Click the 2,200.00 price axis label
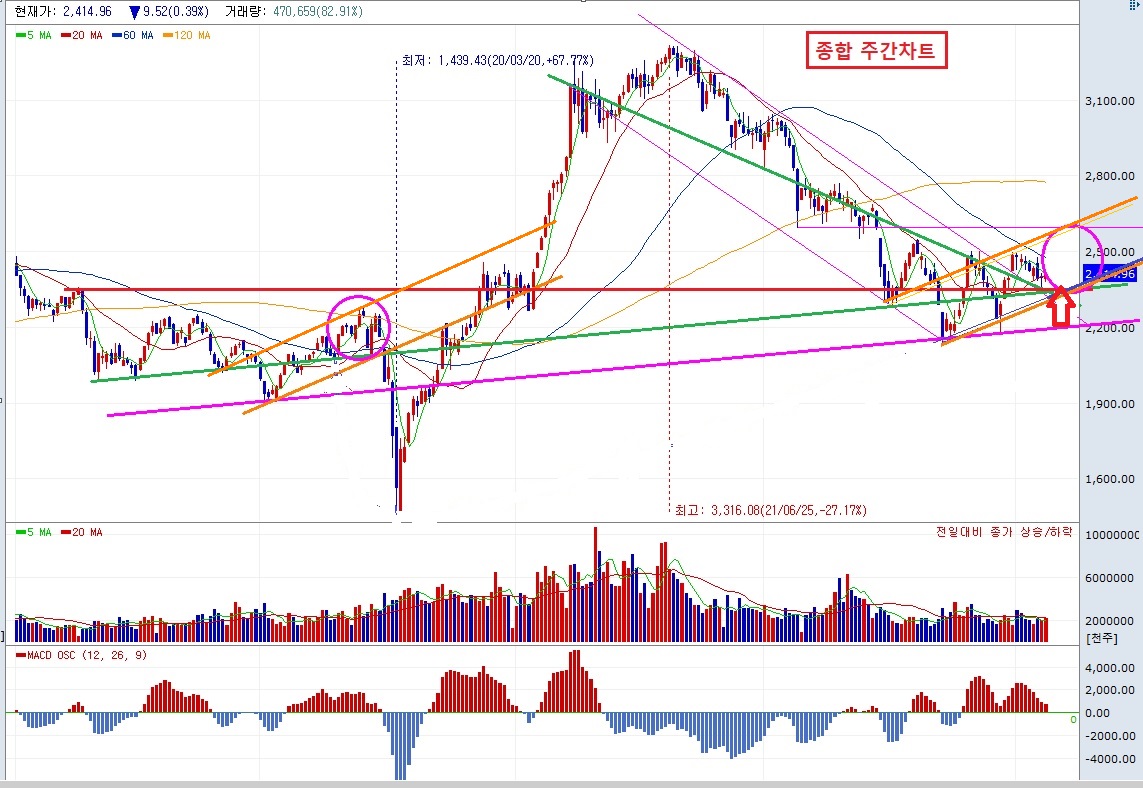 (x=1109, y=328)
